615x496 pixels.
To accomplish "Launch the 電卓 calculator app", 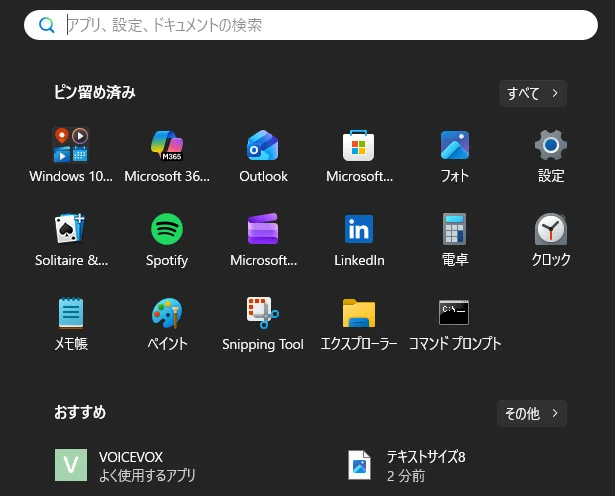I will tap(455, 229).
